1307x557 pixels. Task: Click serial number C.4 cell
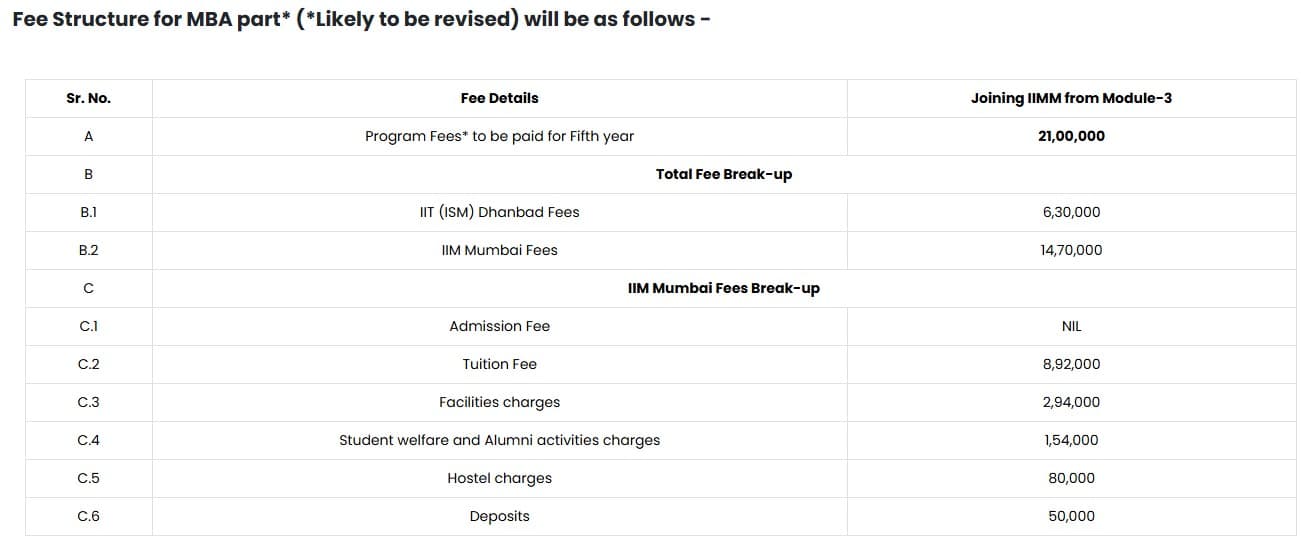pos(88,440)
